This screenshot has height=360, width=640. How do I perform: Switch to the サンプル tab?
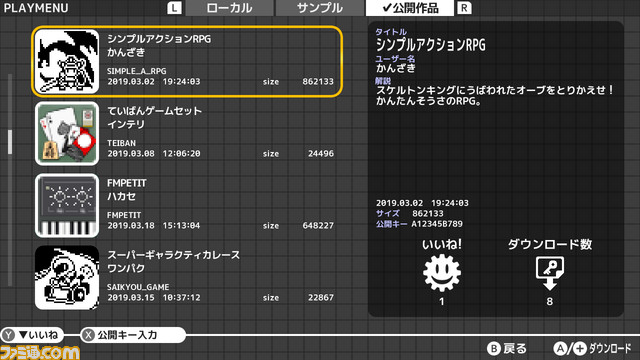point(320,8)
